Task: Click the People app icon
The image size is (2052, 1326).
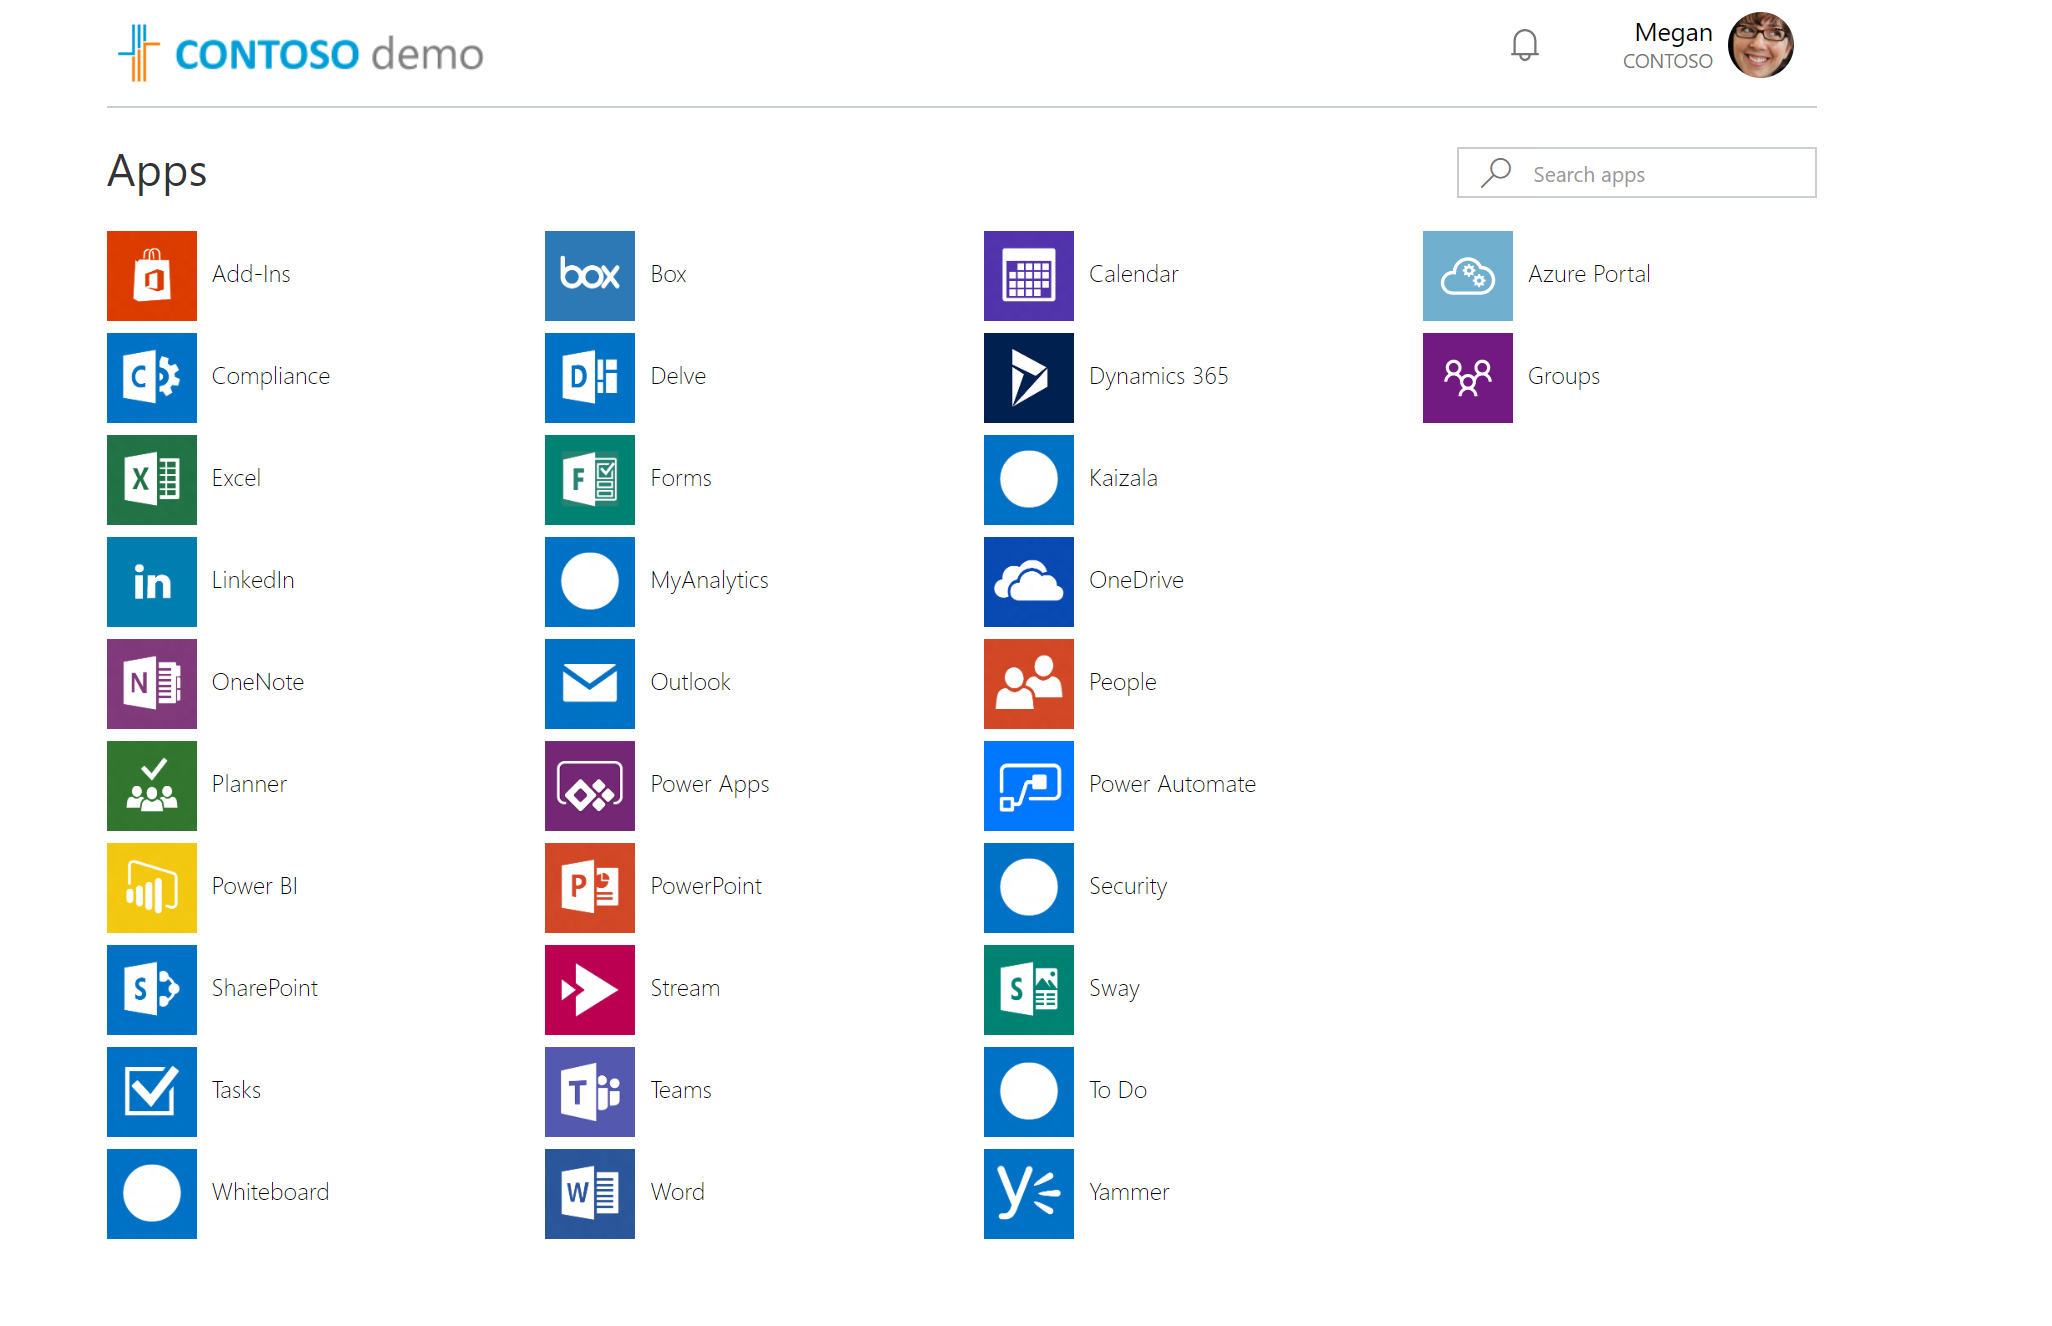Action: [x=1029, y=684]
